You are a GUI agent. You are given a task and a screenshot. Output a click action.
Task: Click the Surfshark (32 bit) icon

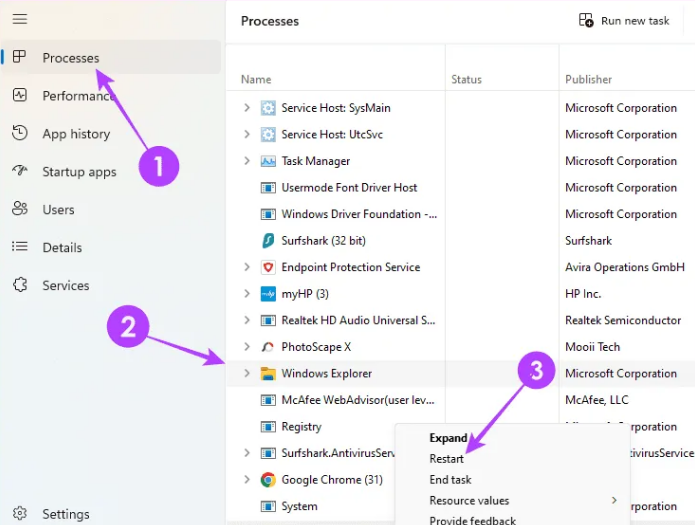pyautogui.click(x=268, y=241)
